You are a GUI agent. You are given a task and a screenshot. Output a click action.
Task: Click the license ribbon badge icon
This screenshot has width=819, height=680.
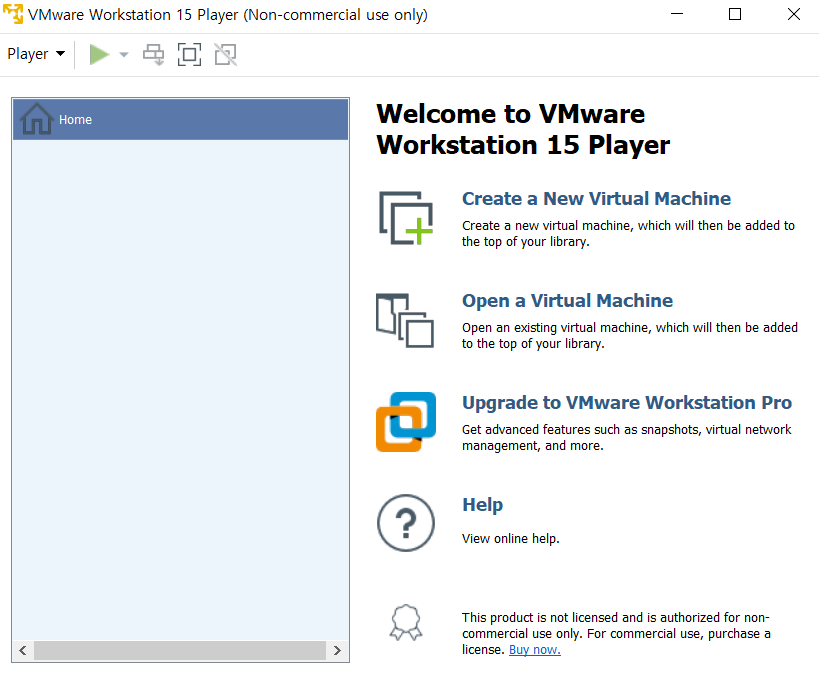[406, 623]
